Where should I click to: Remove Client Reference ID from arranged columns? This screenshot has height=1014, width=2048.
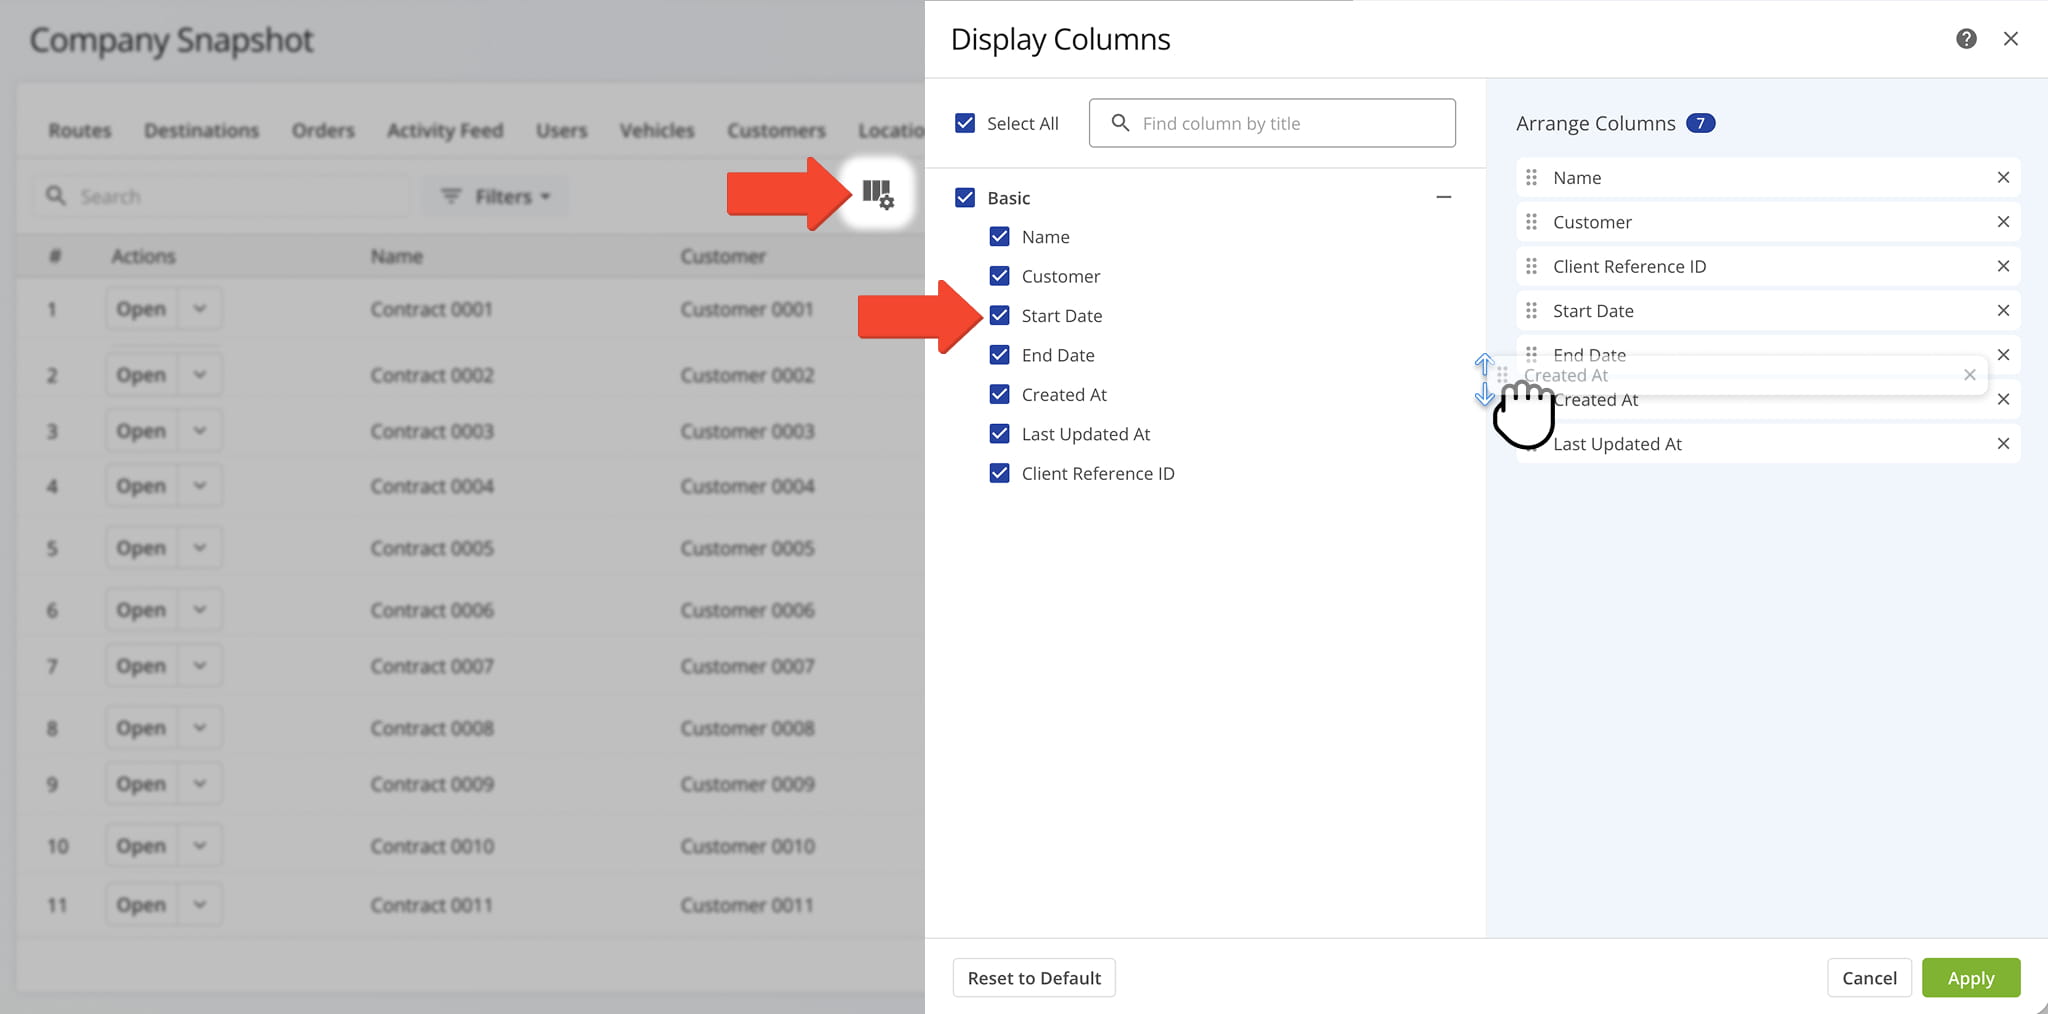click(2003, 266)
